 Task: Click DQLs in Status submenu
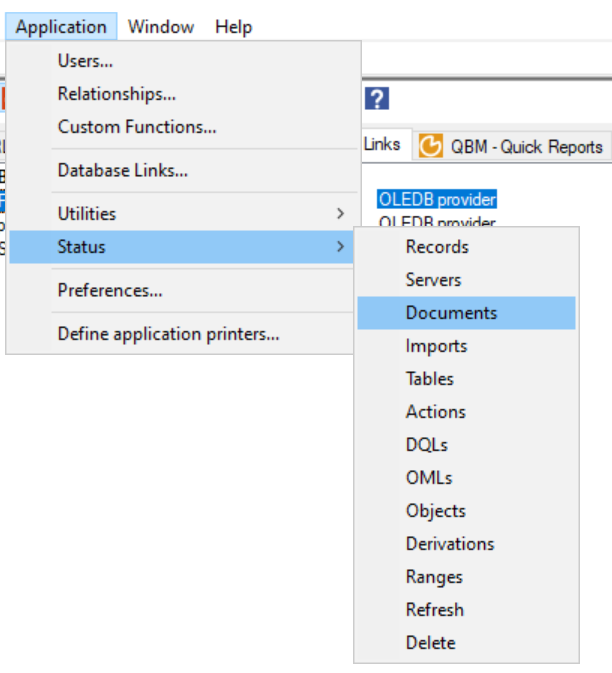[426, 445]
